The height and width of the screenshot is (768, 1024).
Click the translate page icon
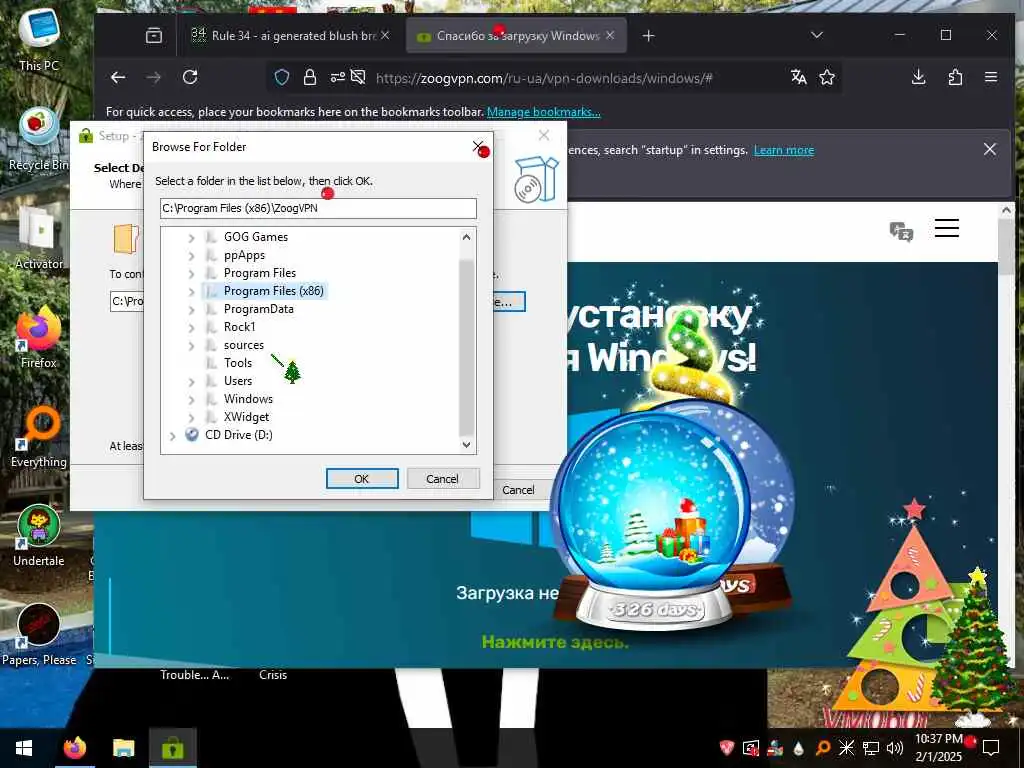click(x=799, y=78)
